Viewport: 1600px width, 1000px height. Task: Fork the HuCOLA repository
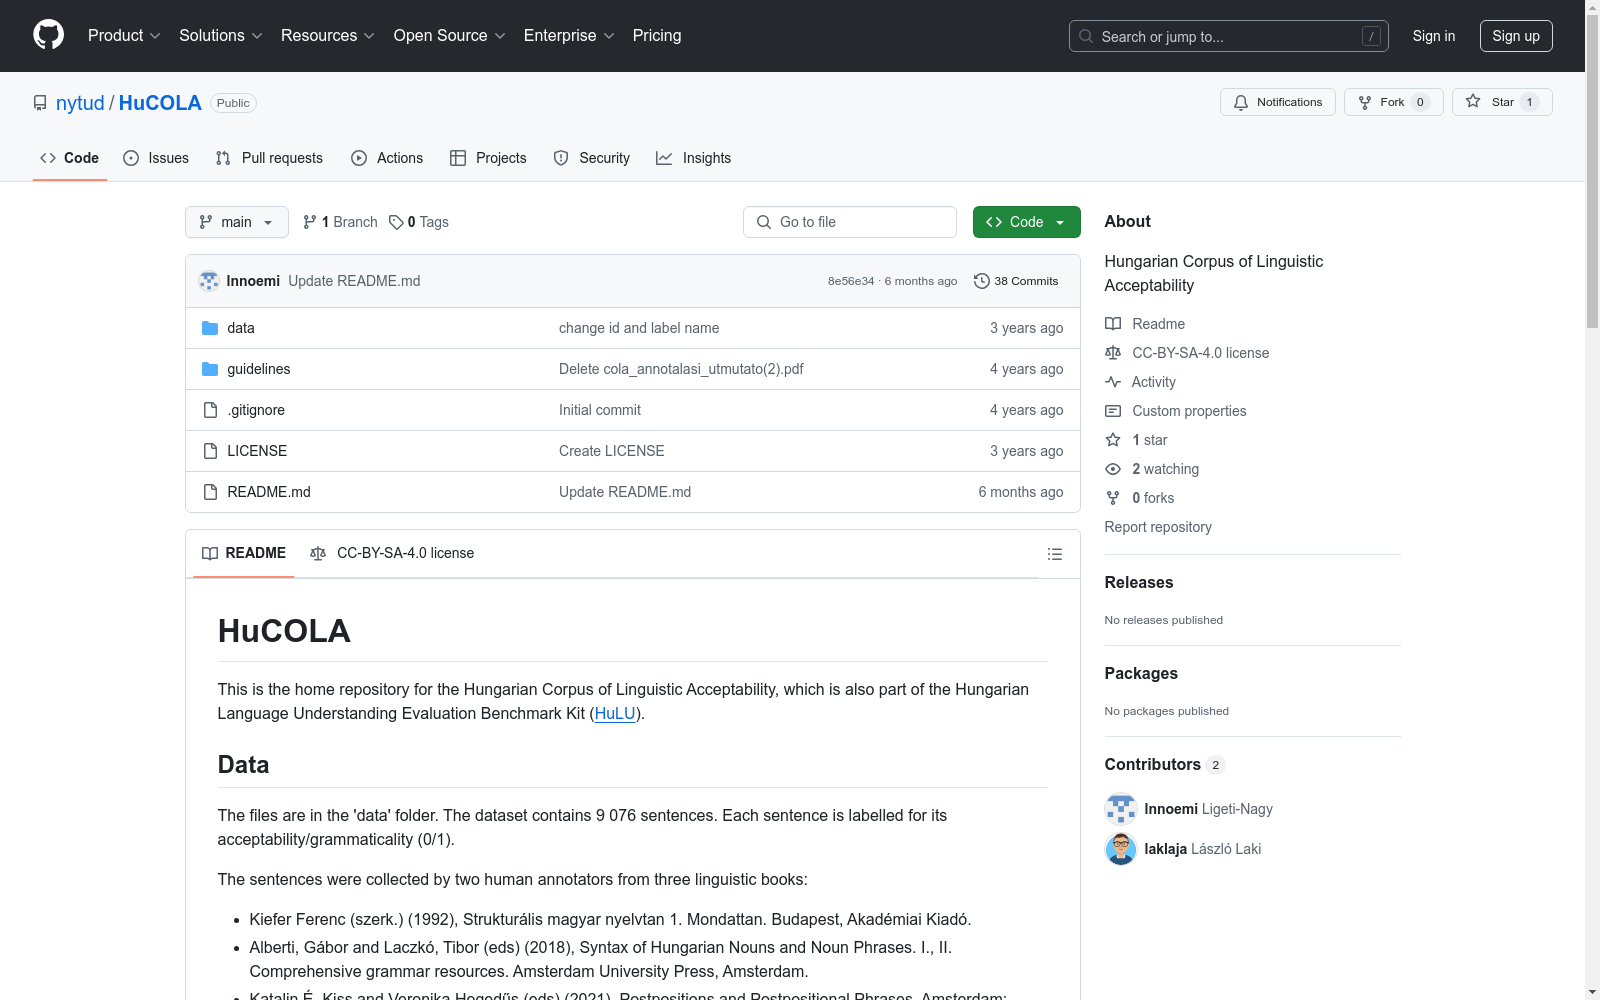1394,102
